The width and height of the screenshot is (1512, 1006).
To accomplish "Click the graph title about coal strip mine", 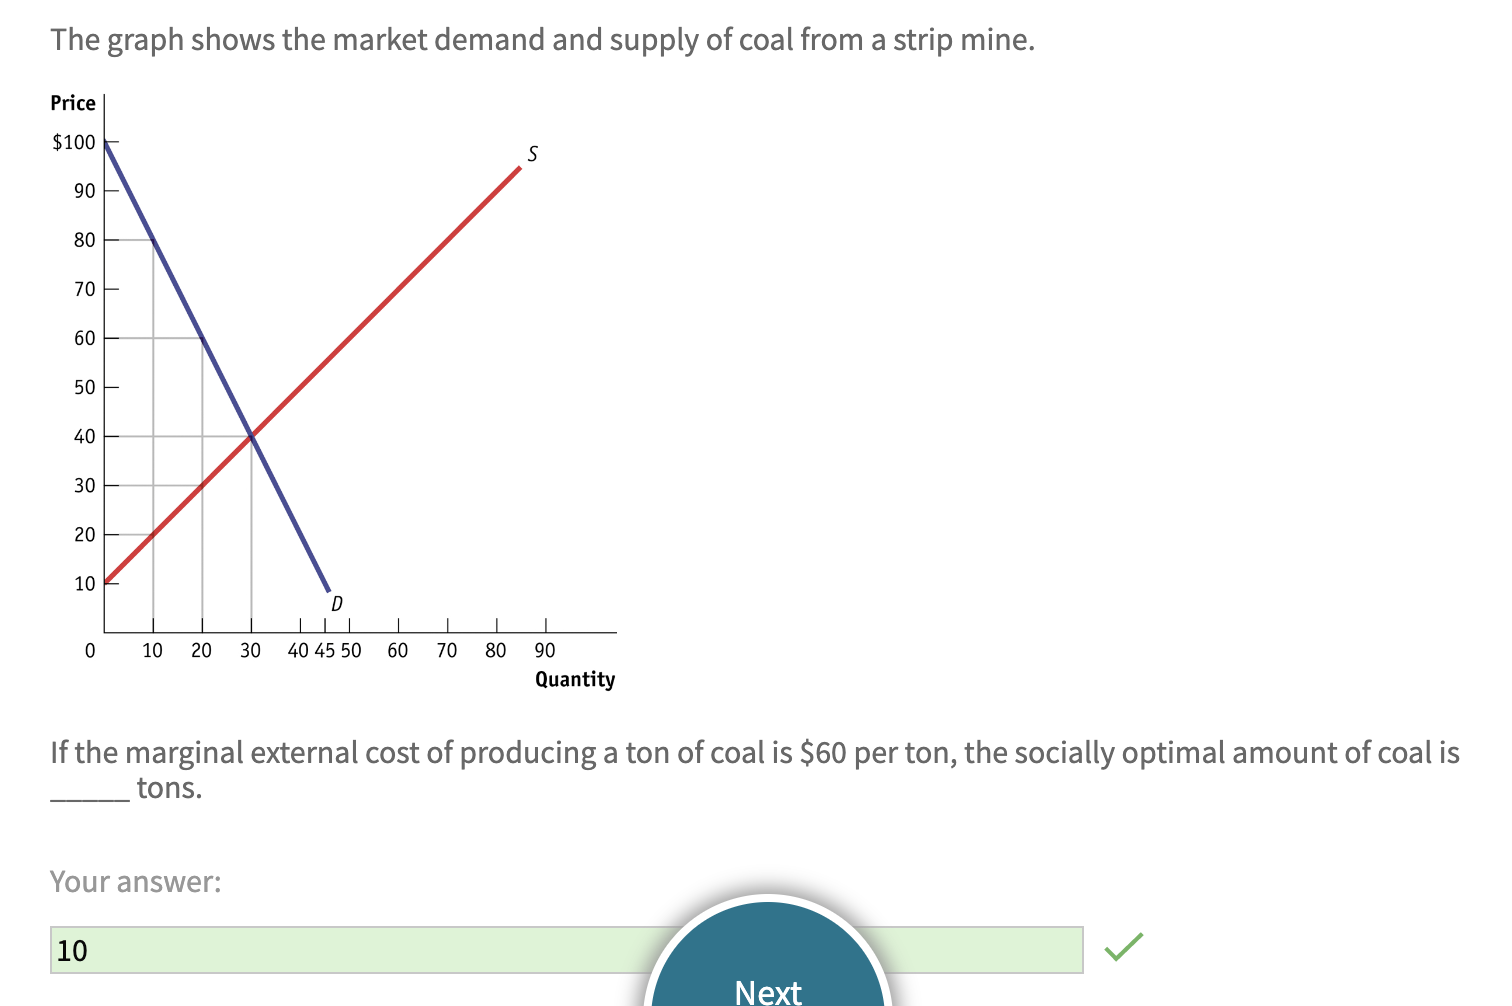I will [x=541, y=40].
